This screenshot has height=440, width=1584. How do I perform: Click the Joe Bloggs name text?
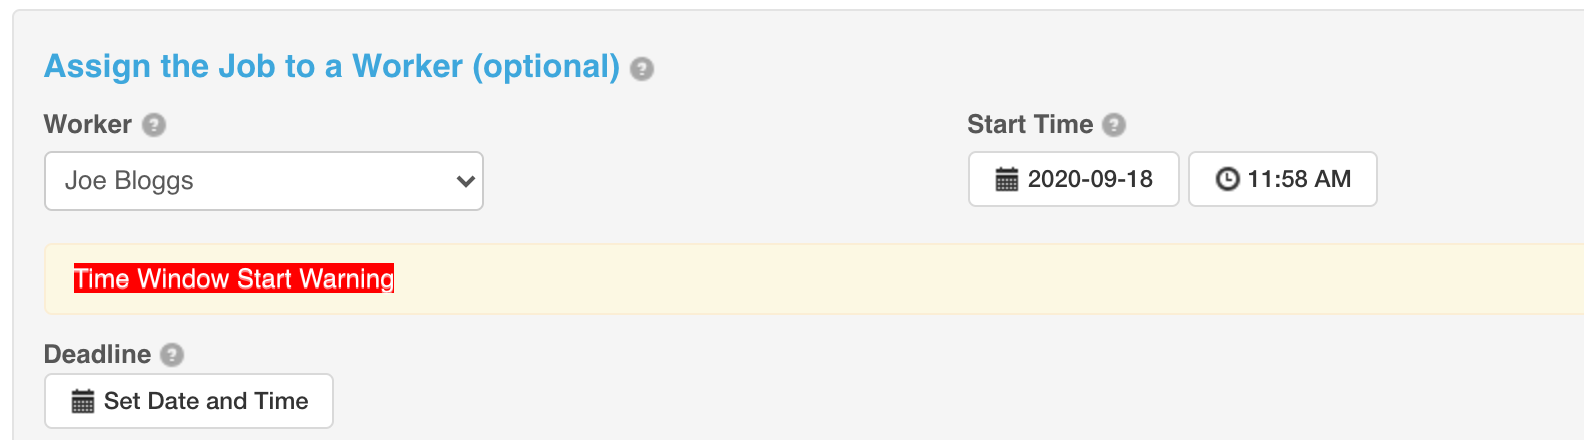[129, 181]
